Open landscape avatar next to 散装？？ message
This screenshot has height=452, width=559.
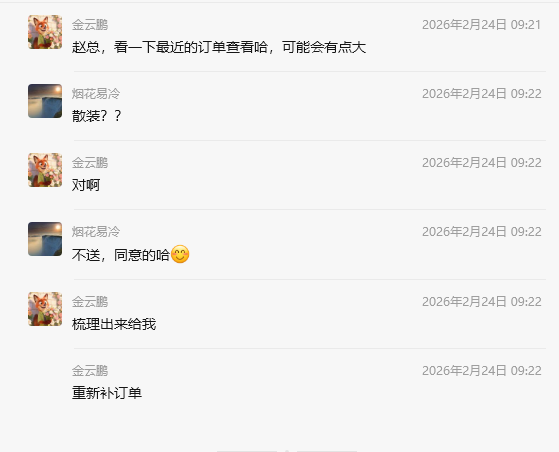pyautogui.click(x=45, y=101)
